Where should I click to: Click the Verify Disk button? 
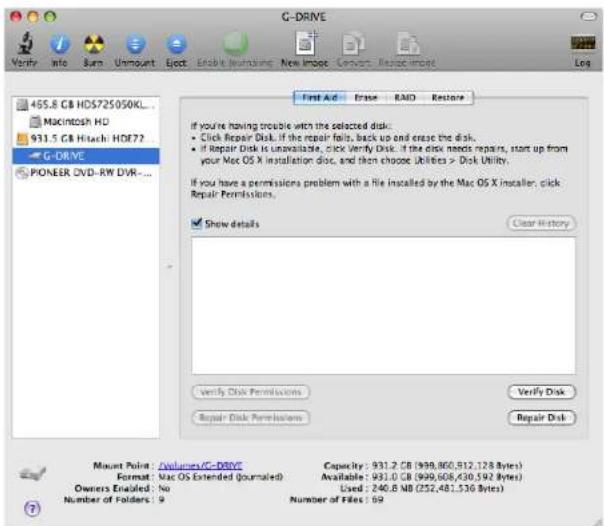[x=541, y=392]
